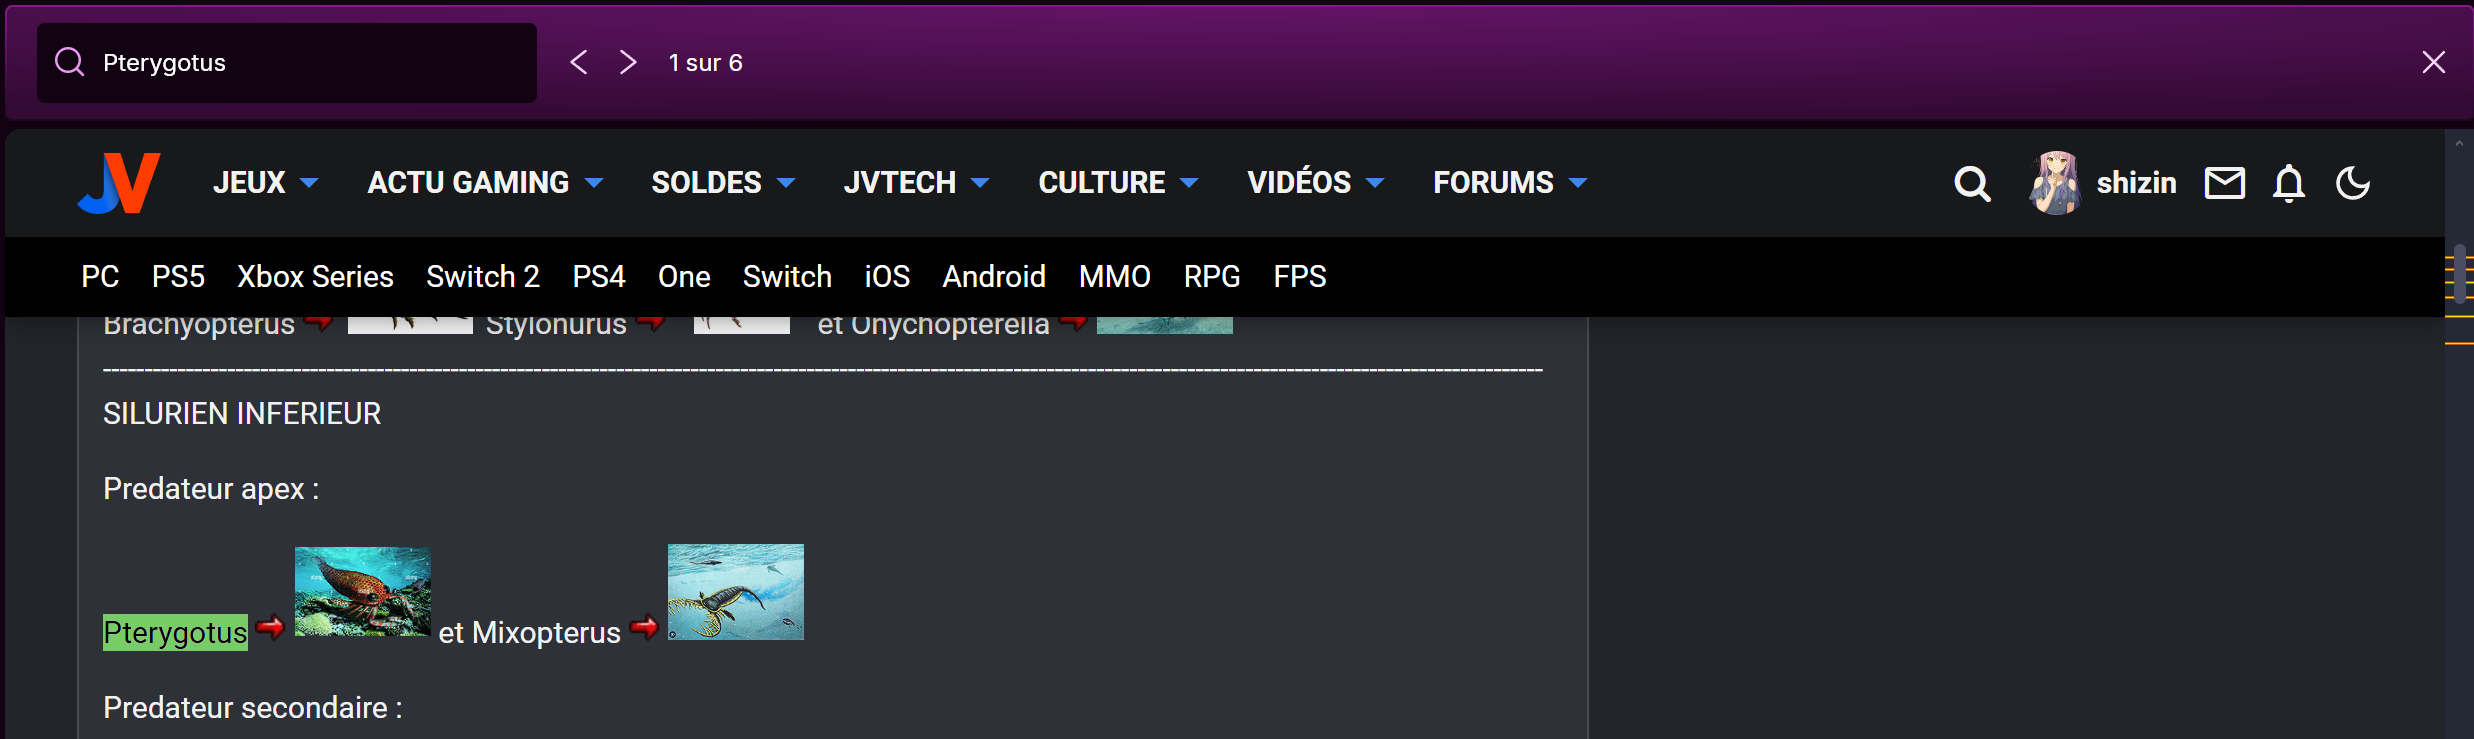2474x739 pixels.
Task: Open the private messages envelope icon
Action: coord(2224,183)
